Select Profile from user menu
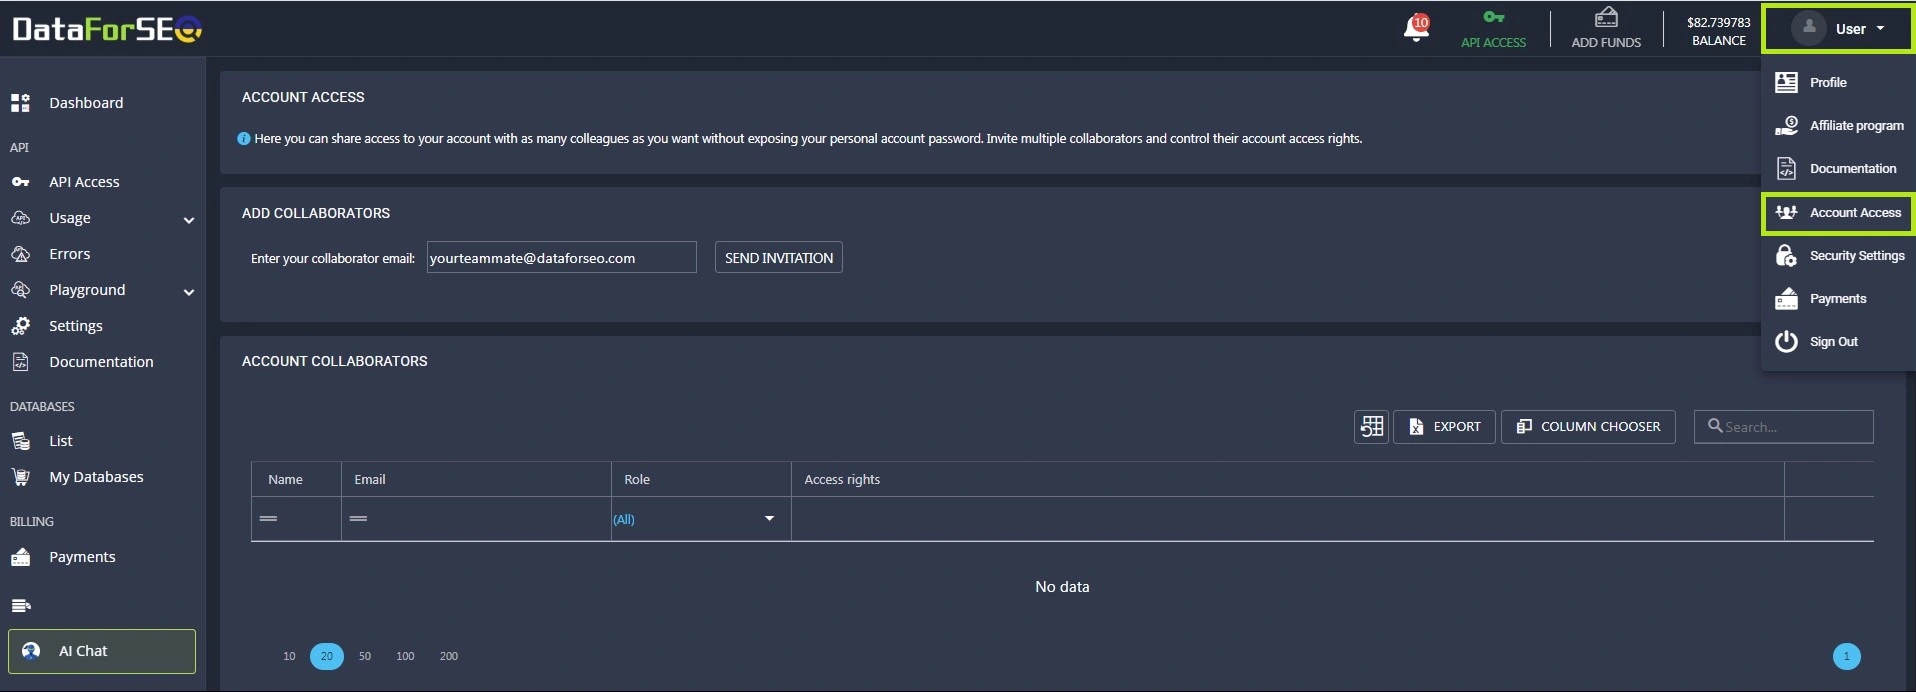This screenshot has width=1916, height=692. [1837, 82]
